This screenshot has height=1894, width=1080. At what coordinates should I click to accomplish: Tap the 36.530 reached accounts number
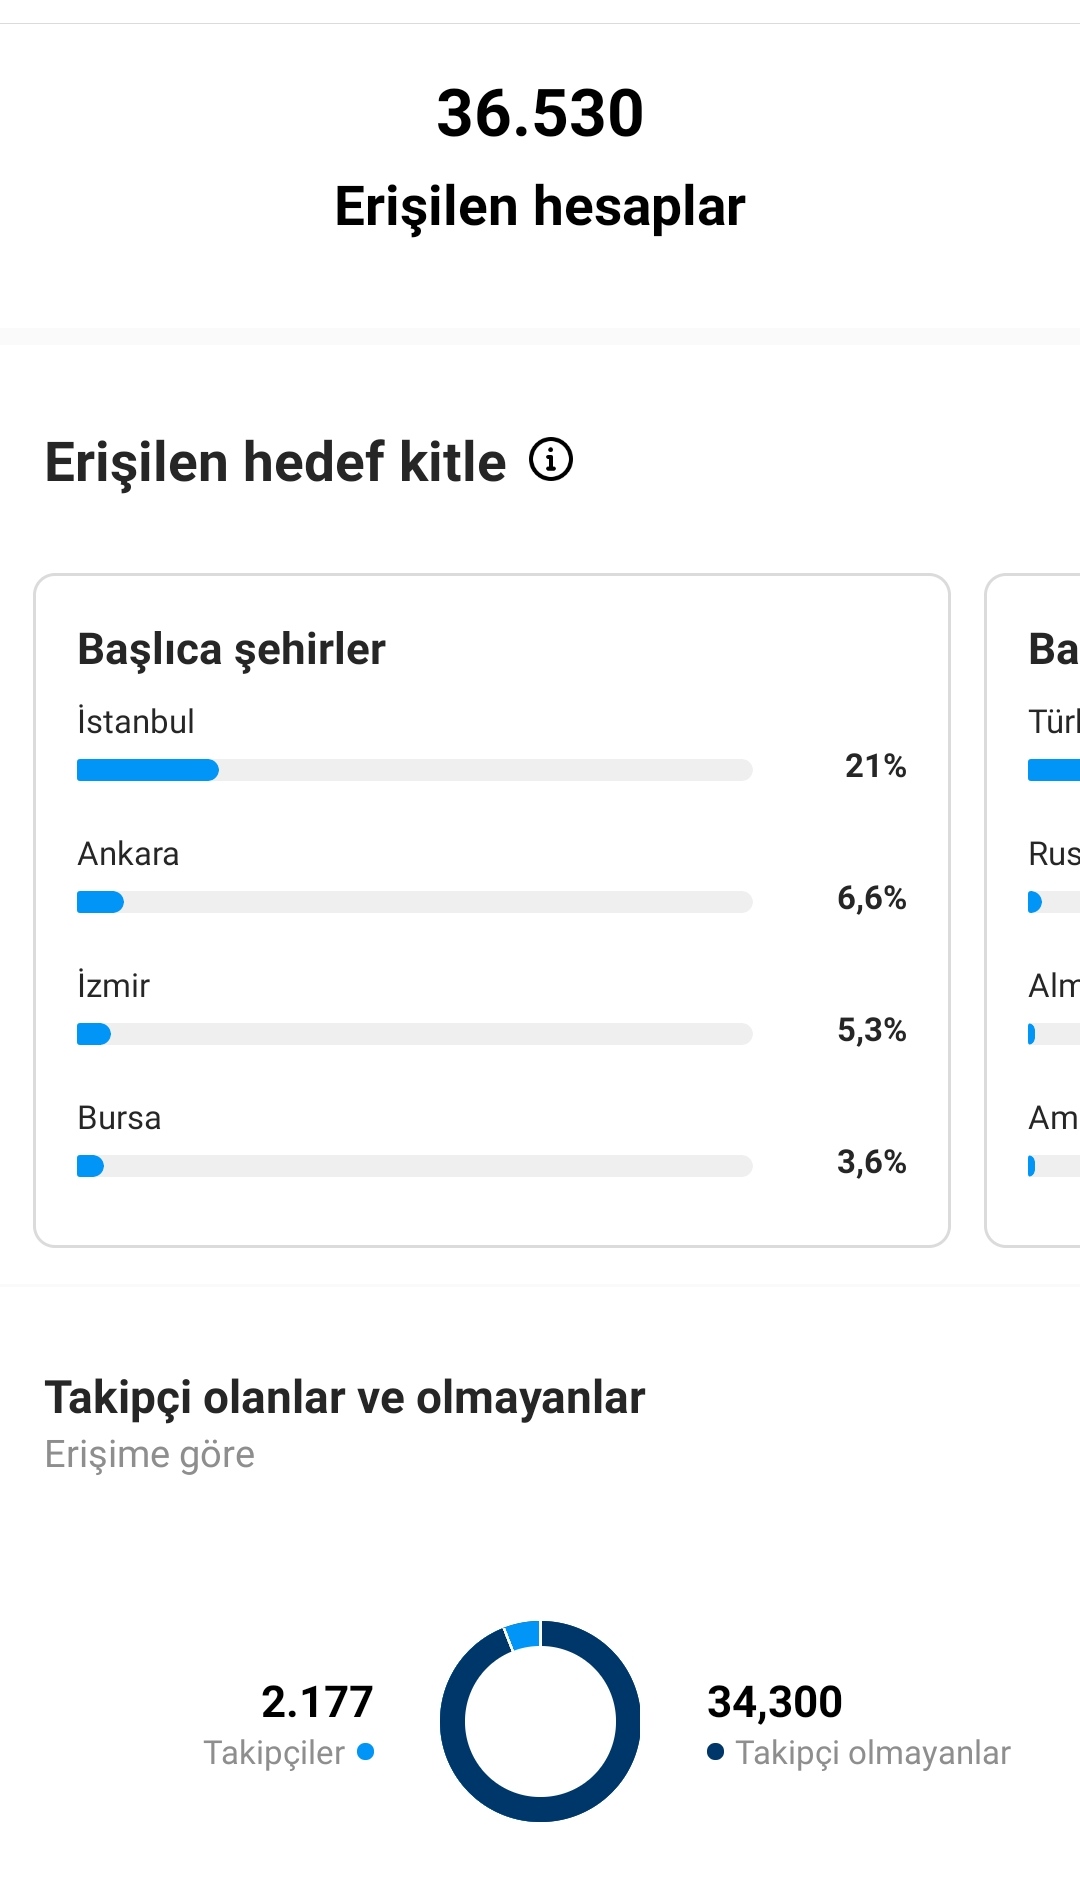pos(540,113)
